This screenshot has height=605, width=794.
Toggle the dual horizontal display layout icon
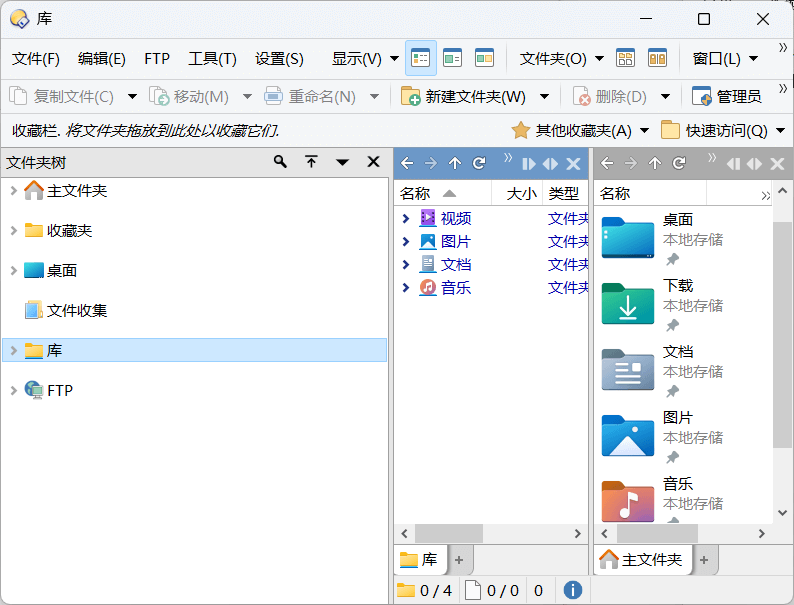(484, 58)
